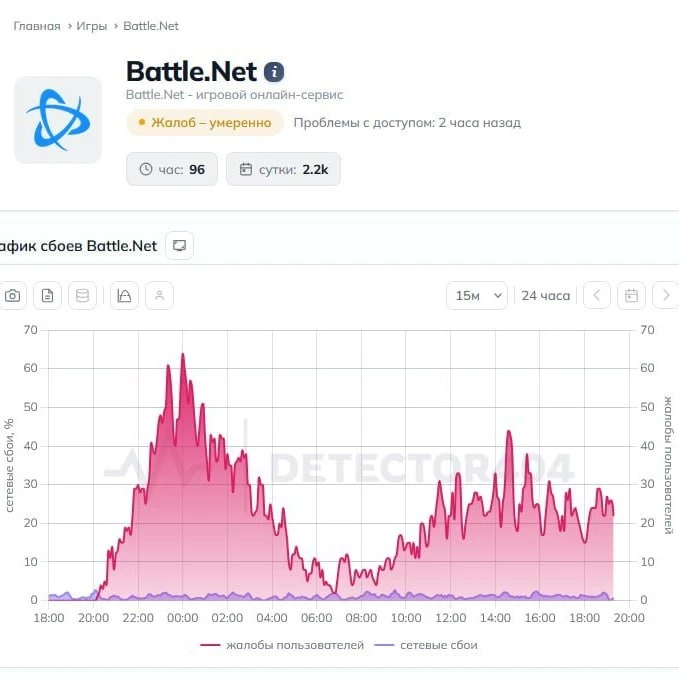
Task: Click the 'Жалоб – умеренно' status badge
Action: tap(205, 123)
